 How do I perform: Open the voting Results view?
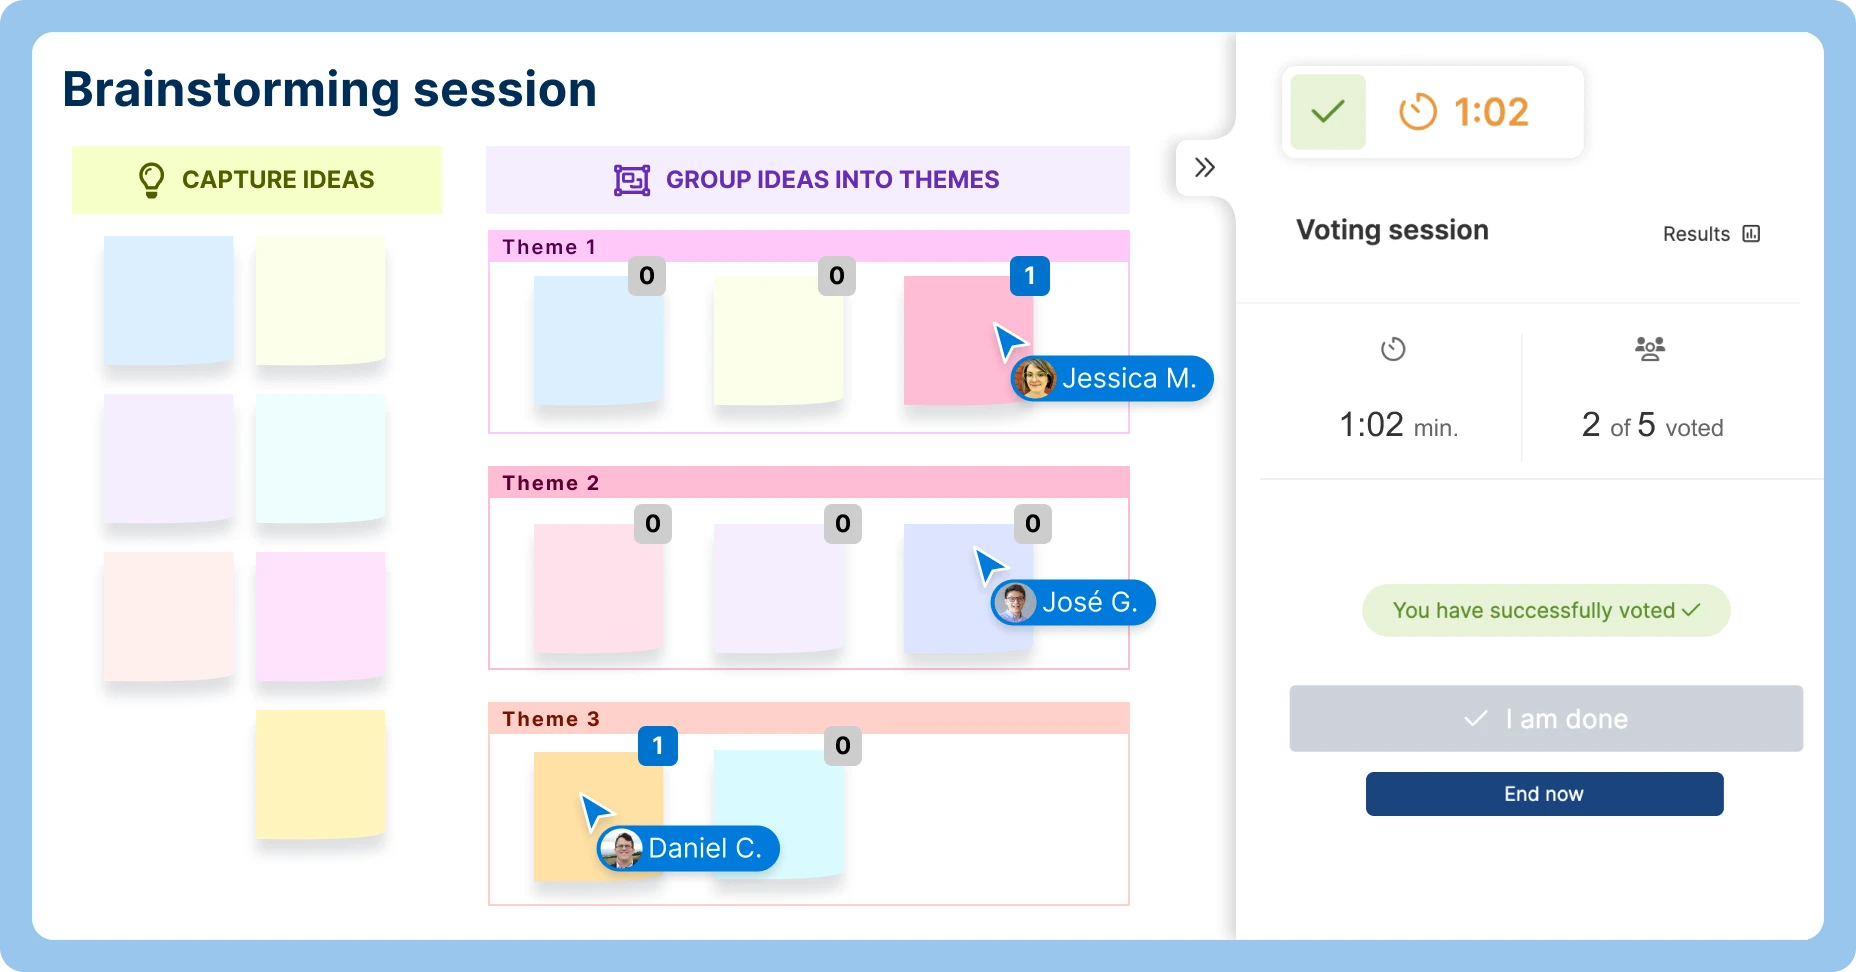coord(1711,234)
